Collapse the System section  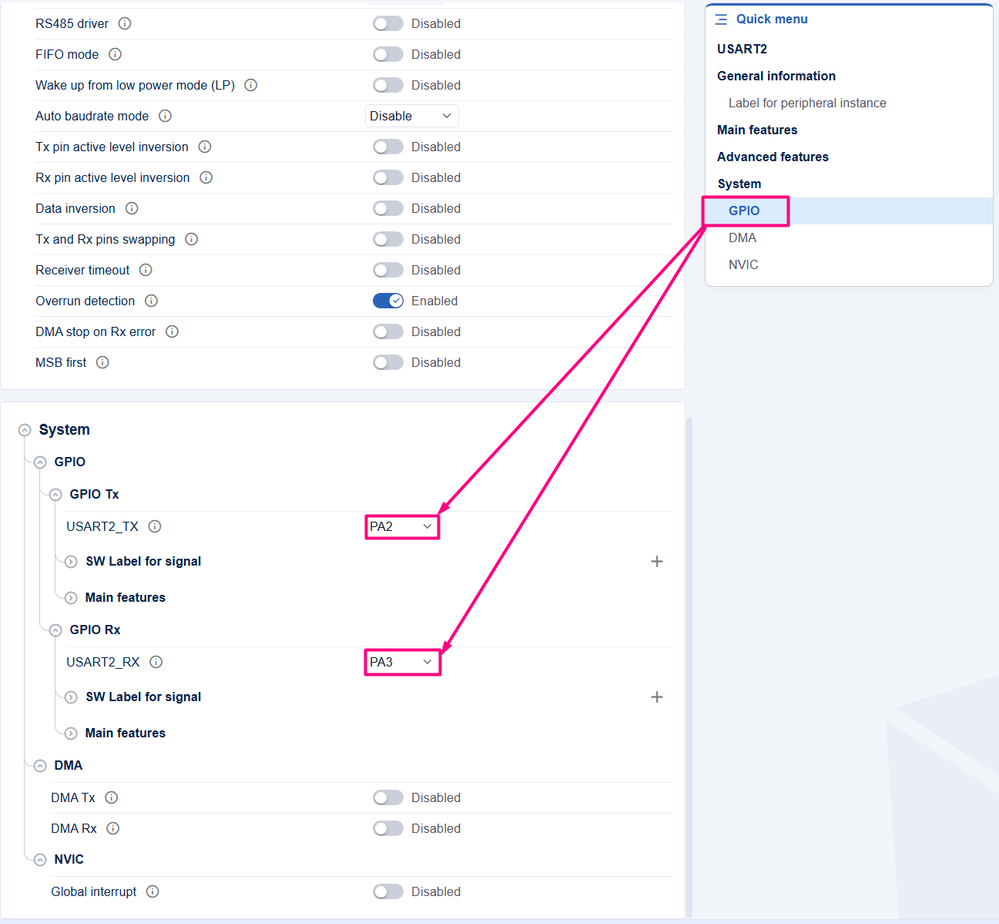pyautogui.click(x=24, y=430)
